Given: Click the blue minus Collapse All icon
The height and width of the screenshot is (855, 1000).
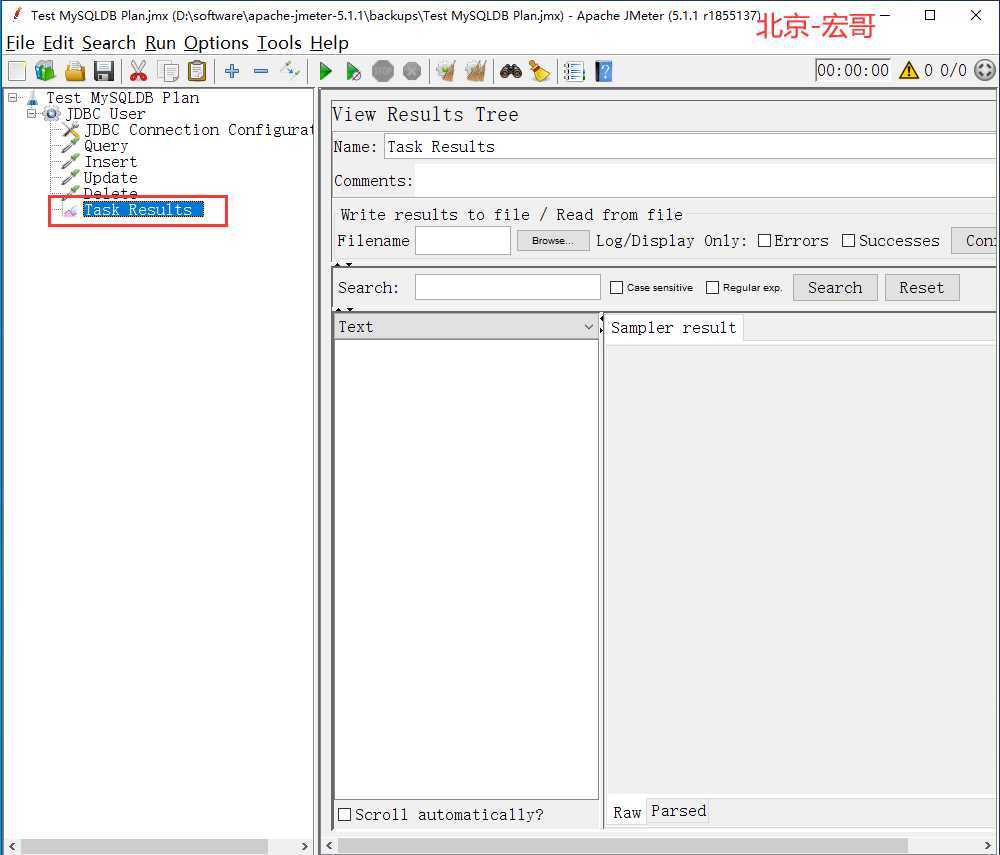Looking at the screenshot, I should pos(261,71).
